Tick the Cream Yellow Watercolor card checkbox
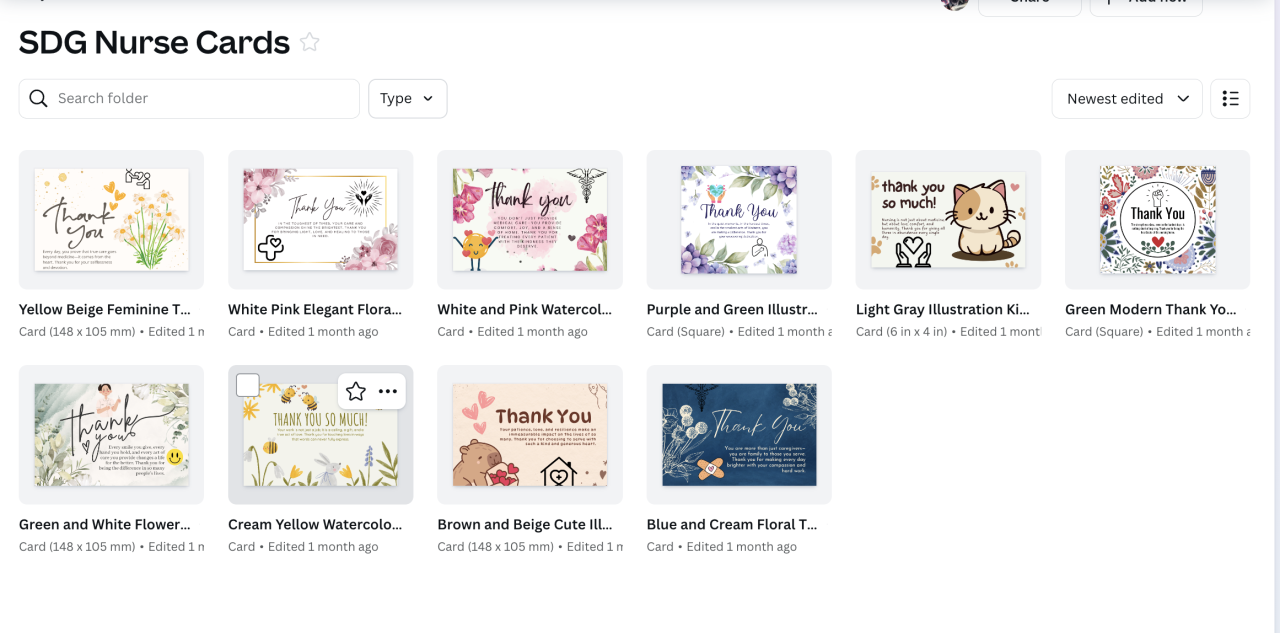Viewport: 1280px width, 633px height. tap(248, 385)
